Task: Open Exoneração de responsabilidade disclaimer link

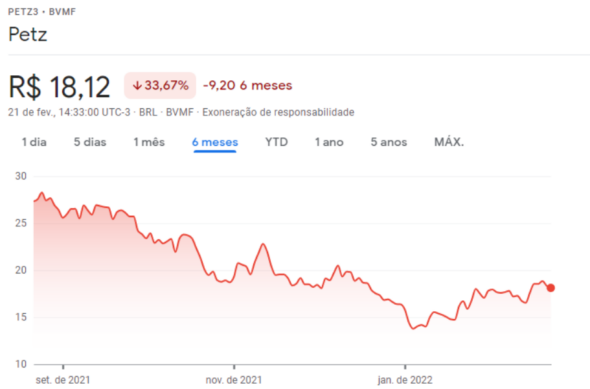Action: pyautogui.click(x=278, y=112)
